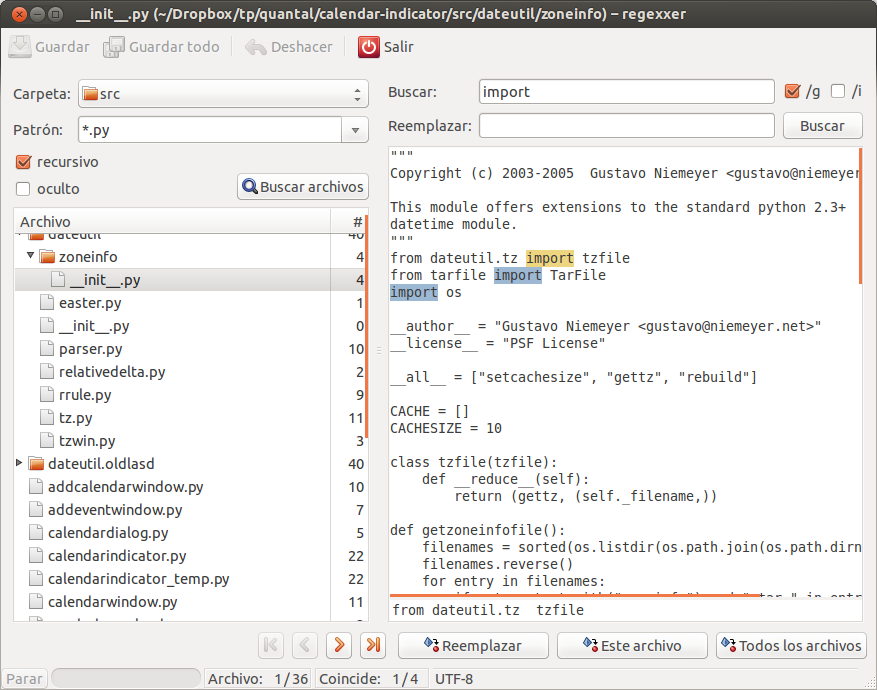The image size is (877, 690).
Task: Click the dateutil.oldlasd folder icon
Action: pyautogui.click(x=36, y=464)
